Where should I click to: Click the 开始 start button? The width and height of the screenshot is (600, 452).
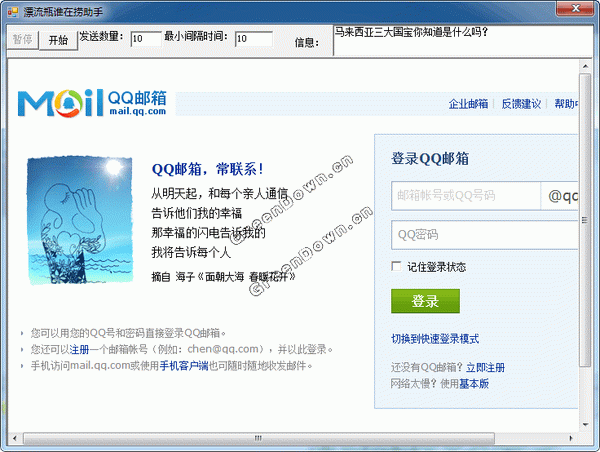click(59, 40)
